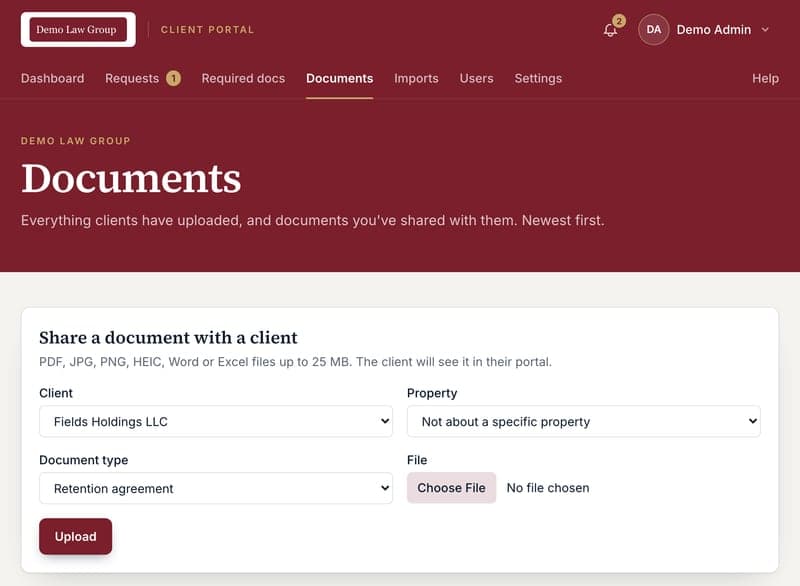This screenshot has width=800, height=586.
Task: Open the Imports tab
Action: tap(416, 79)
